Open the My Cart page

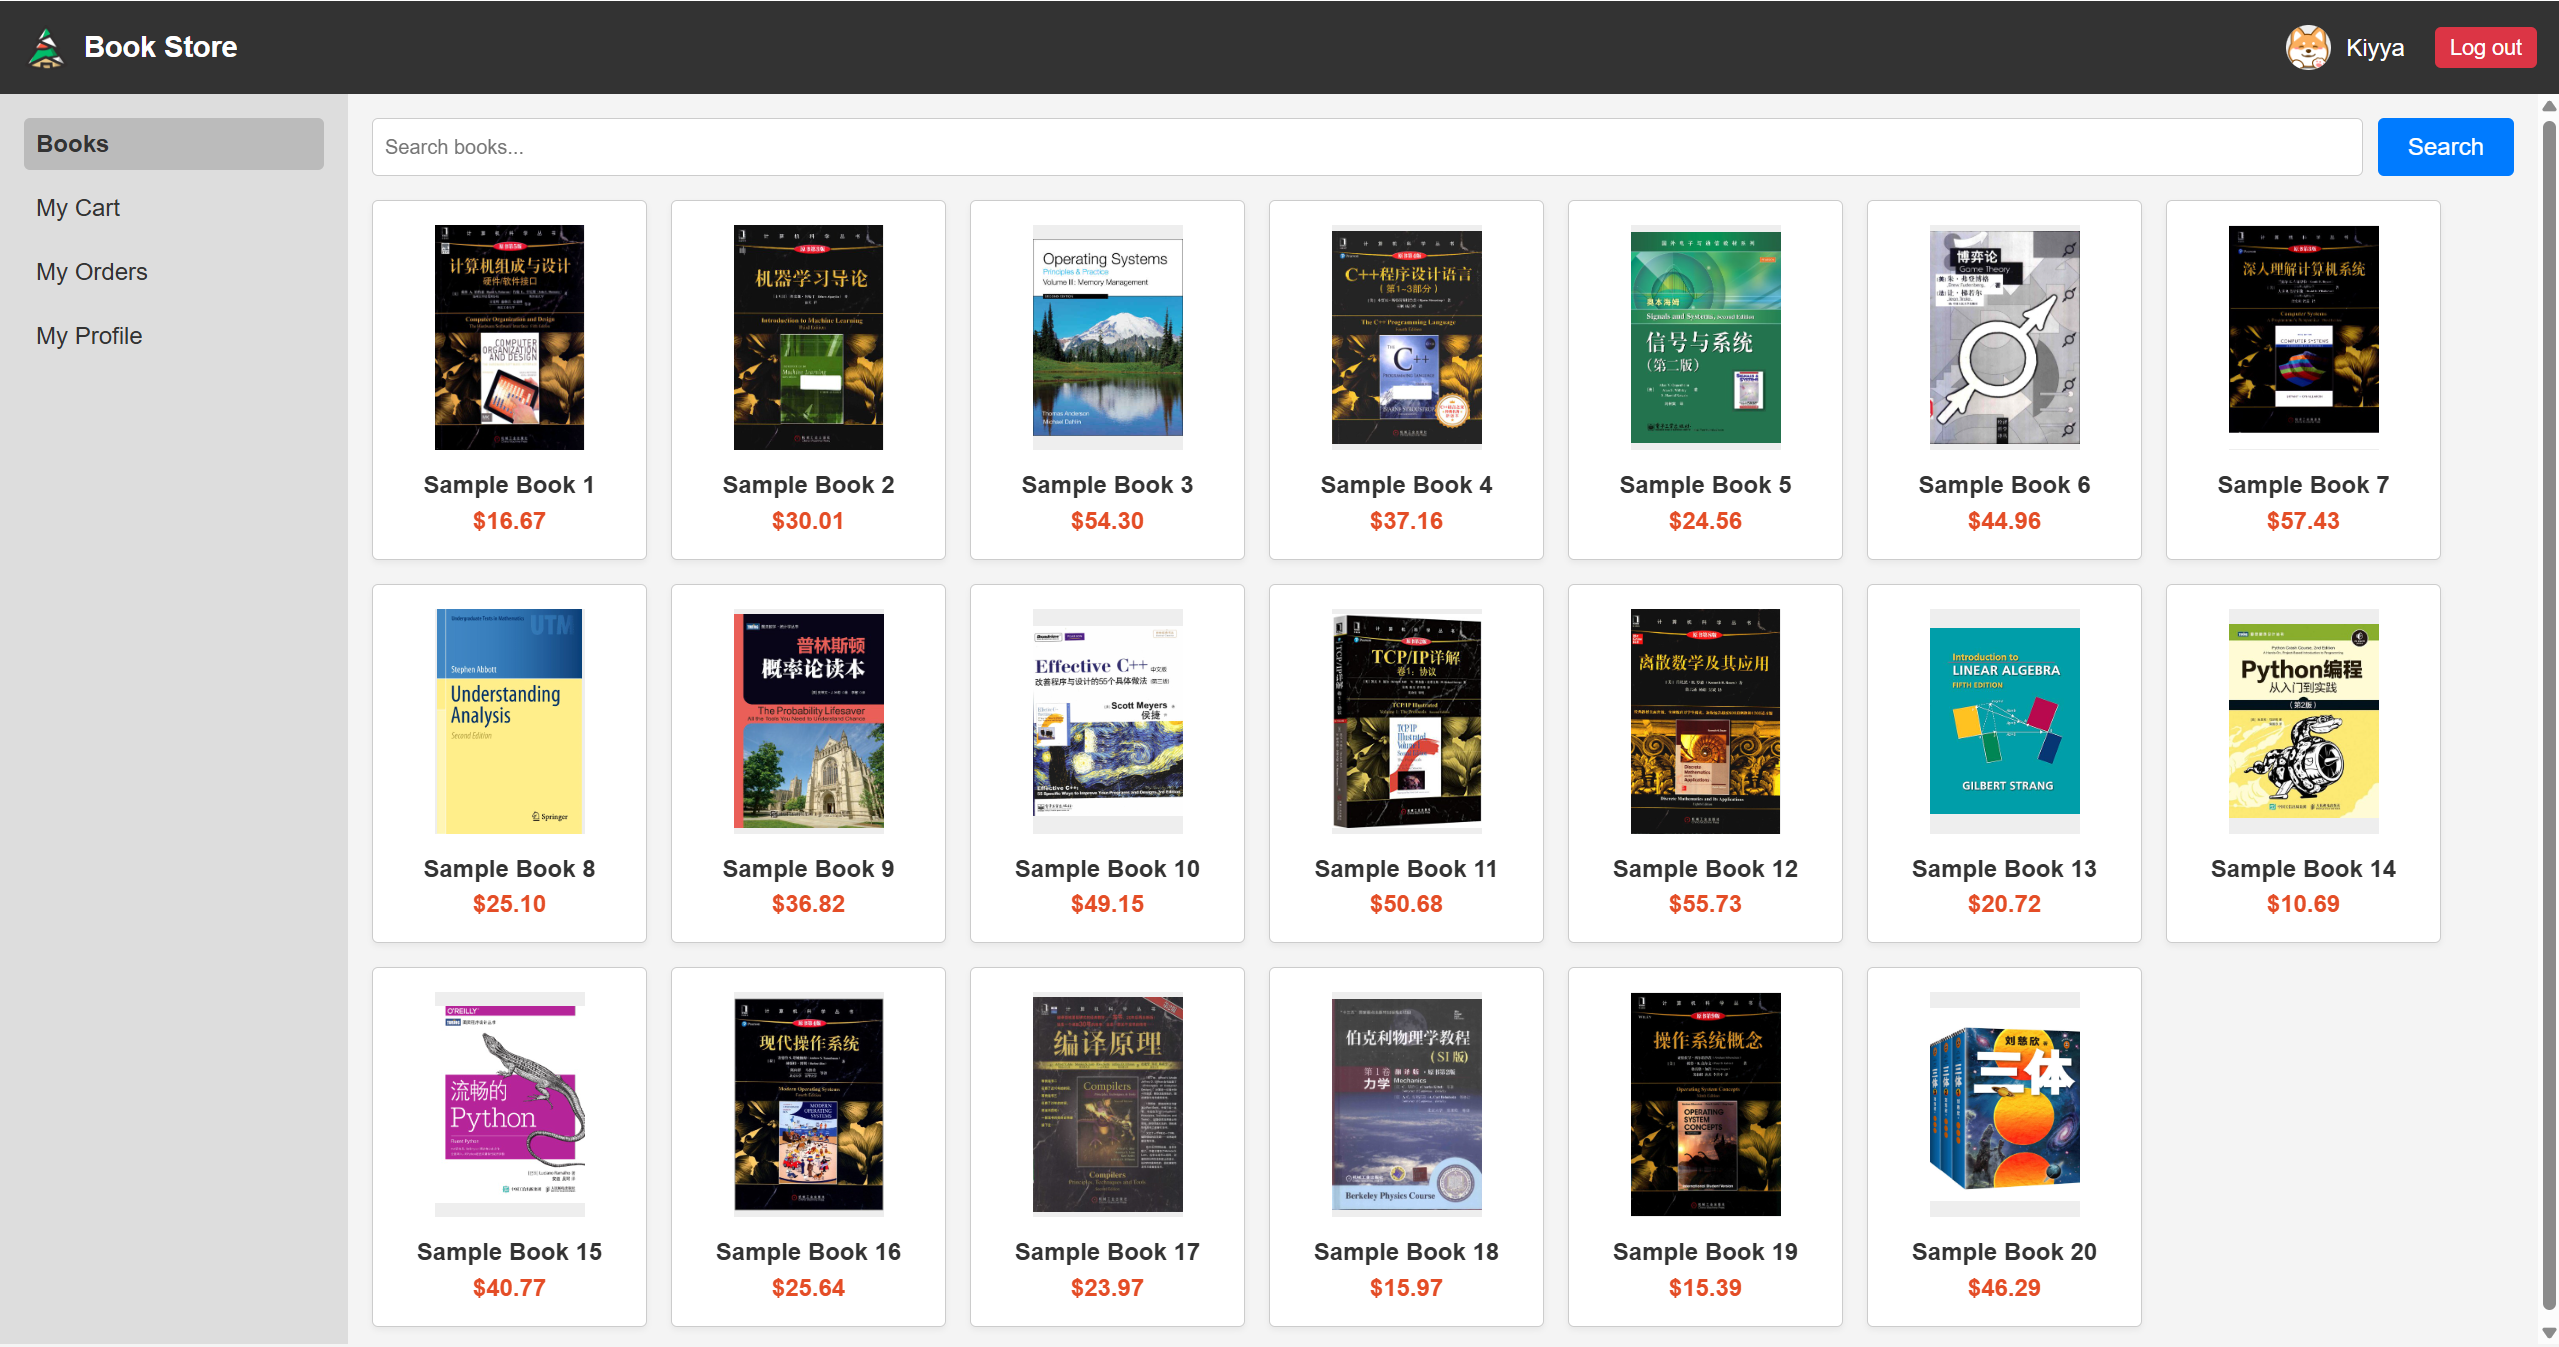(x=77, y=207)
